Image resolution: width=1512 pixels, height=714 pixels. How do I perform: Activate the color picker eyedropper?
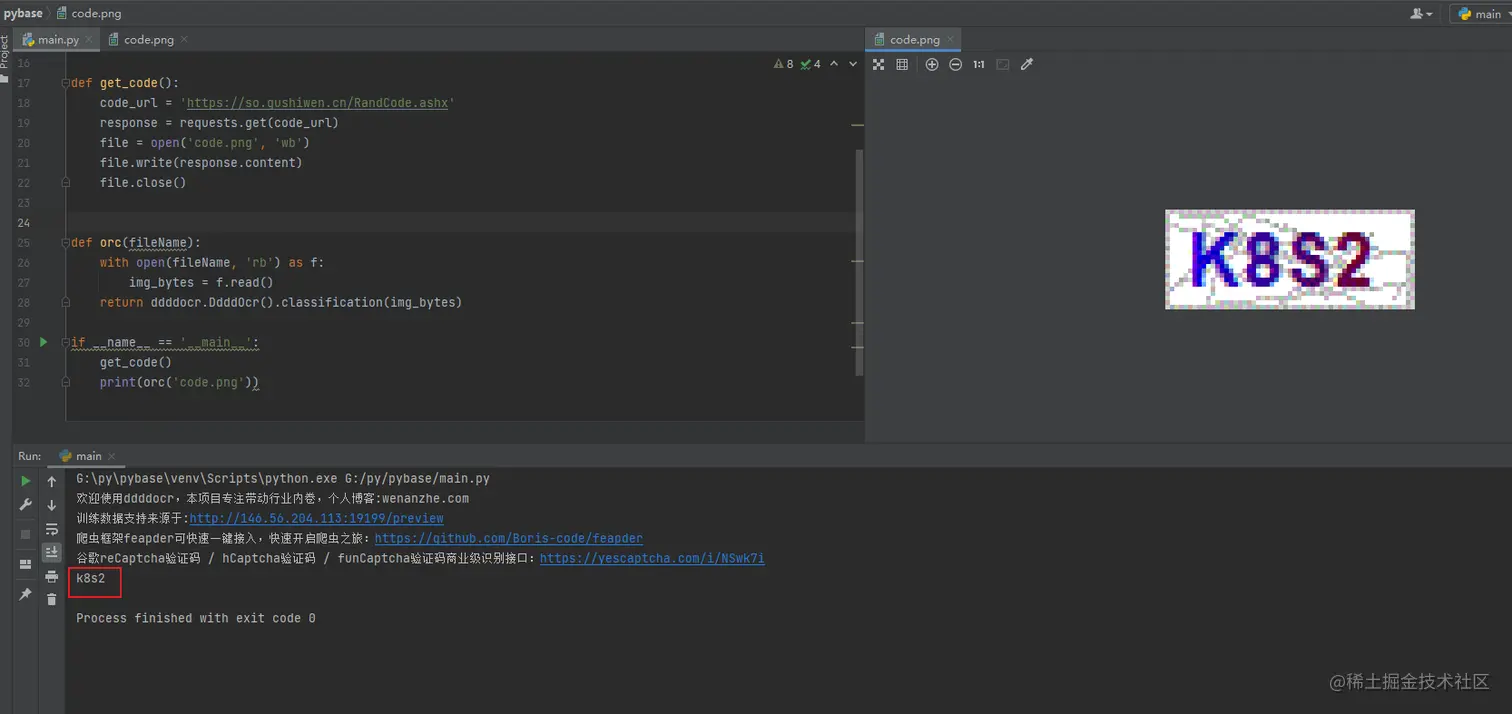click(x=1026, y=64)
